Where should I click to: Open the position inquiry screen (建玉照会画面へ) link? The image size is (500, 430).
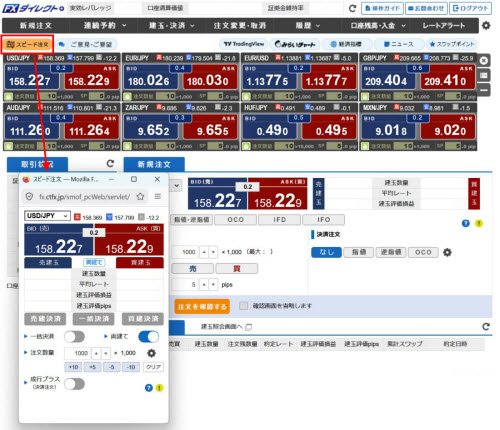(x=226, y=327)
